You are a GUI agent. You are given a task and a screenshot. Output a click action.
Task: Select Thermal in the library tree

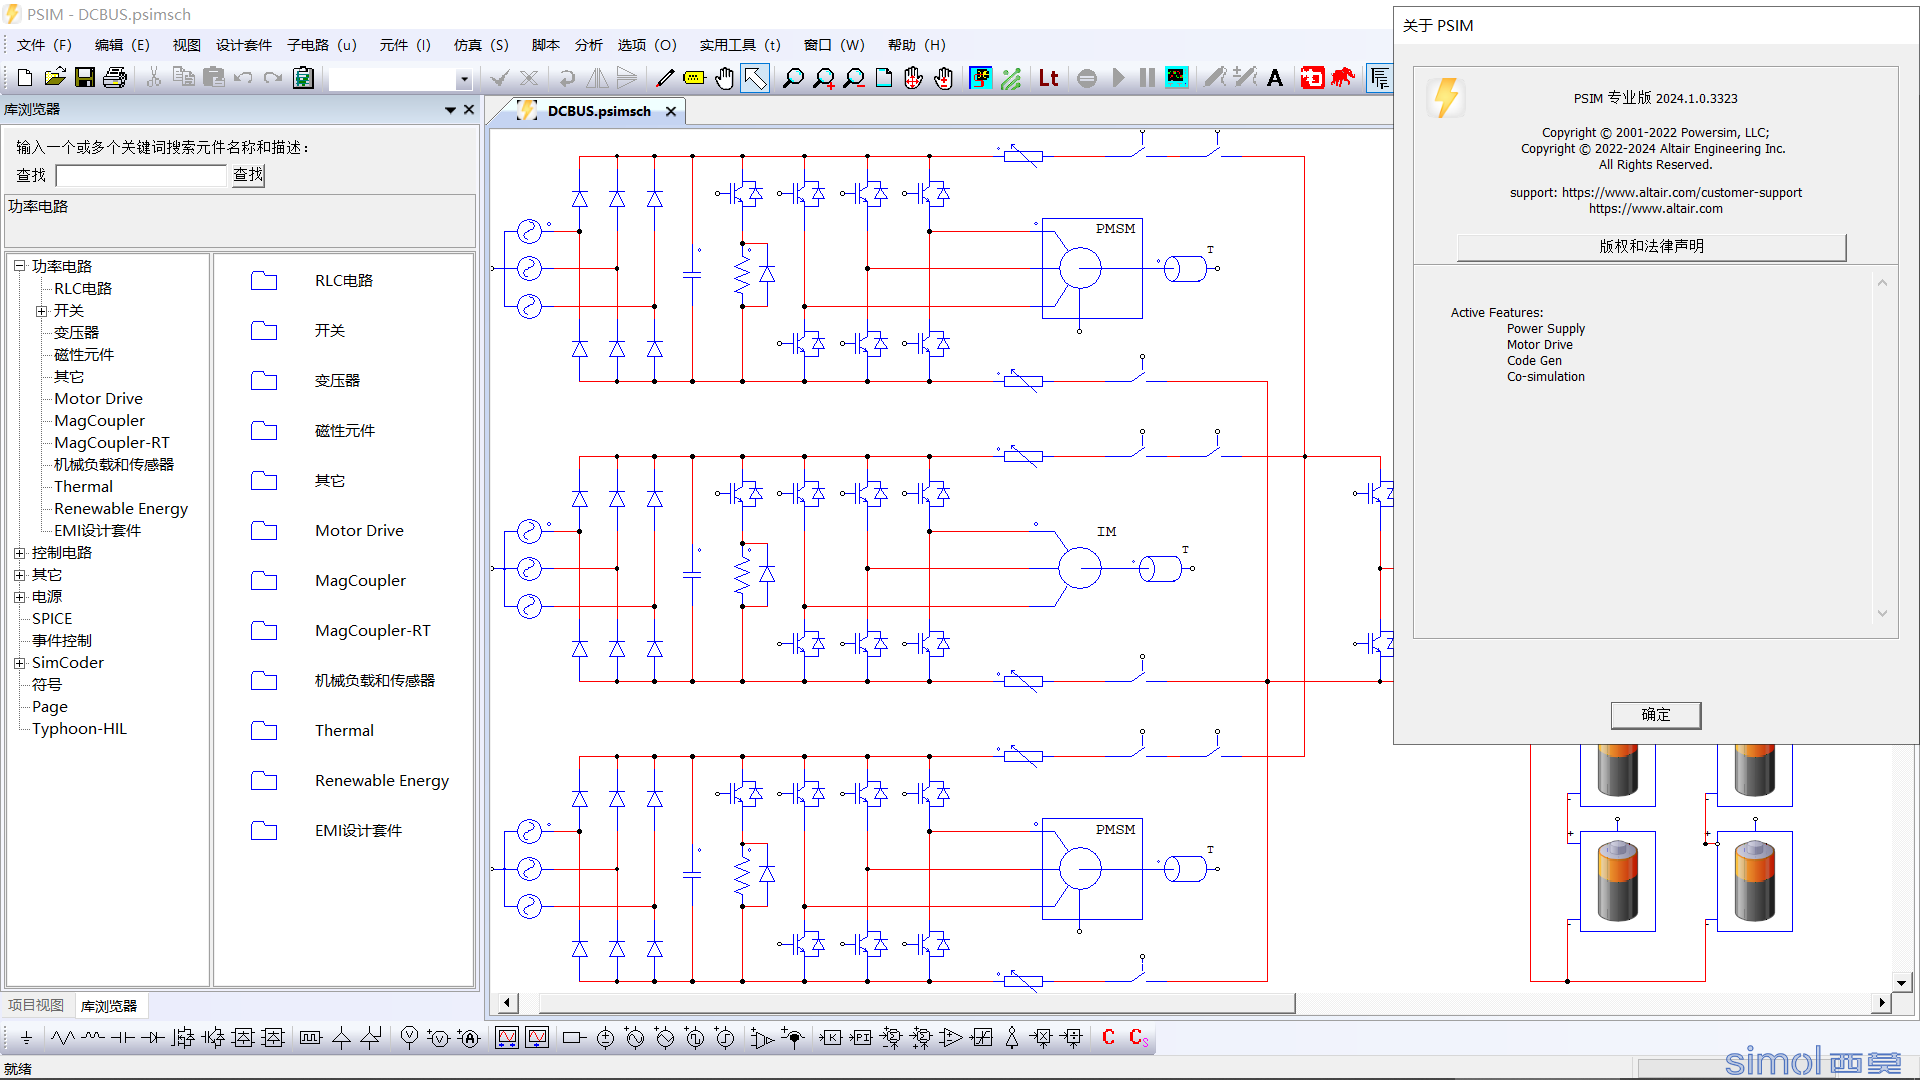click(x=83, y=487)
